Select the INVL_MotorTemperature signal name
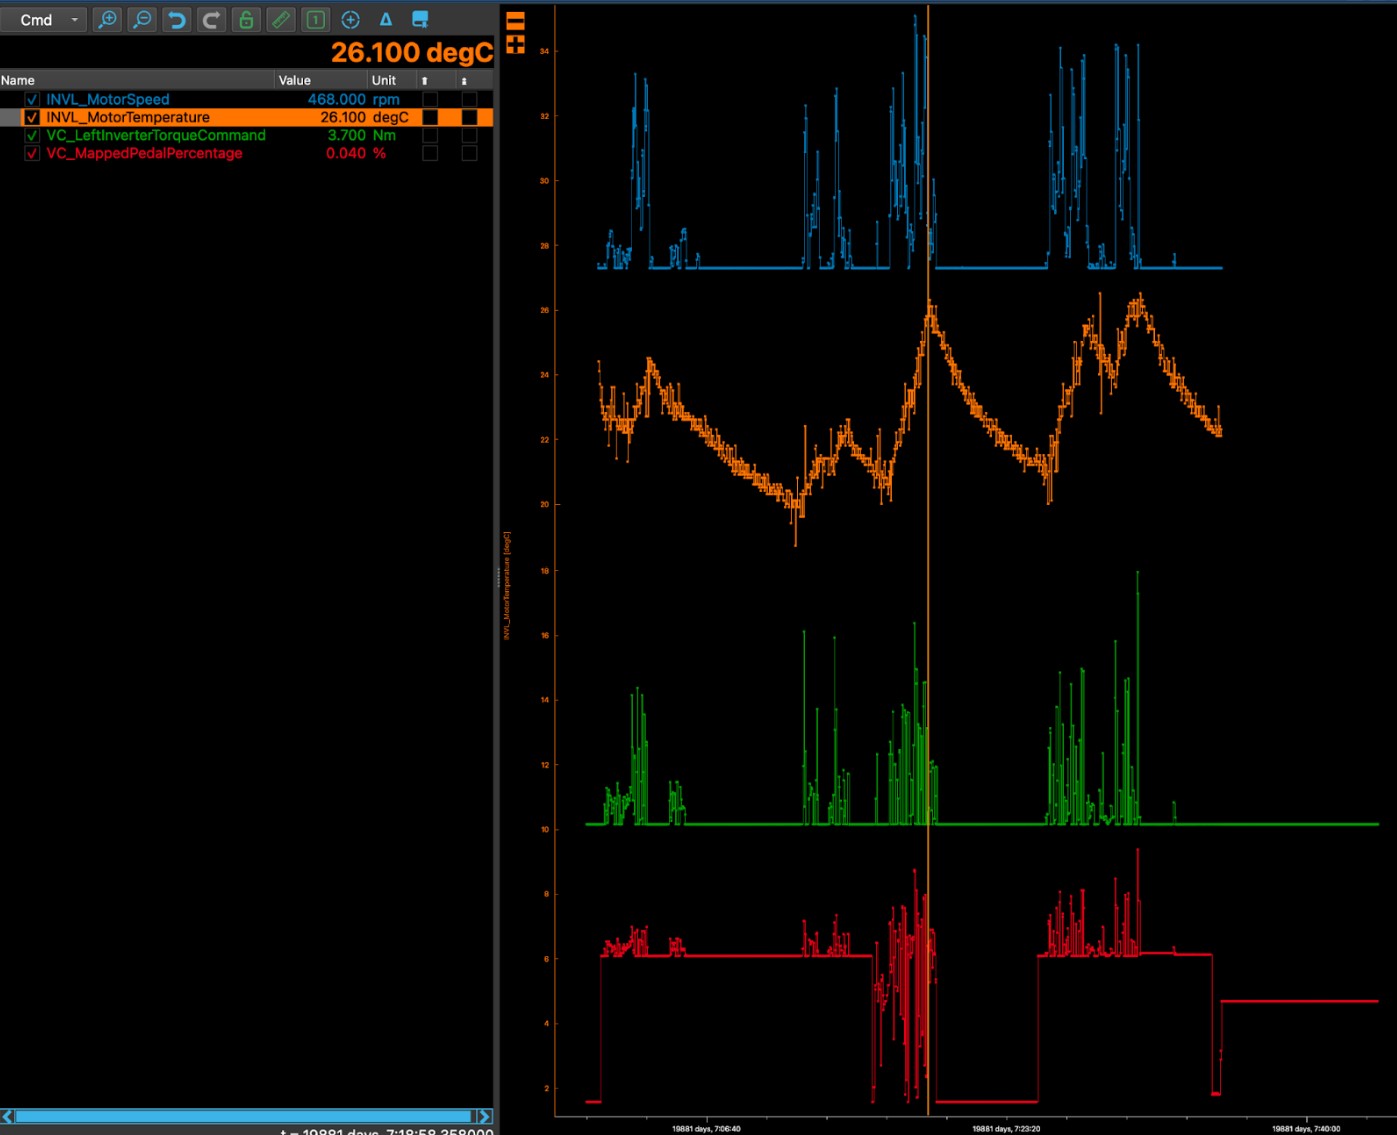 pos(128,117)
